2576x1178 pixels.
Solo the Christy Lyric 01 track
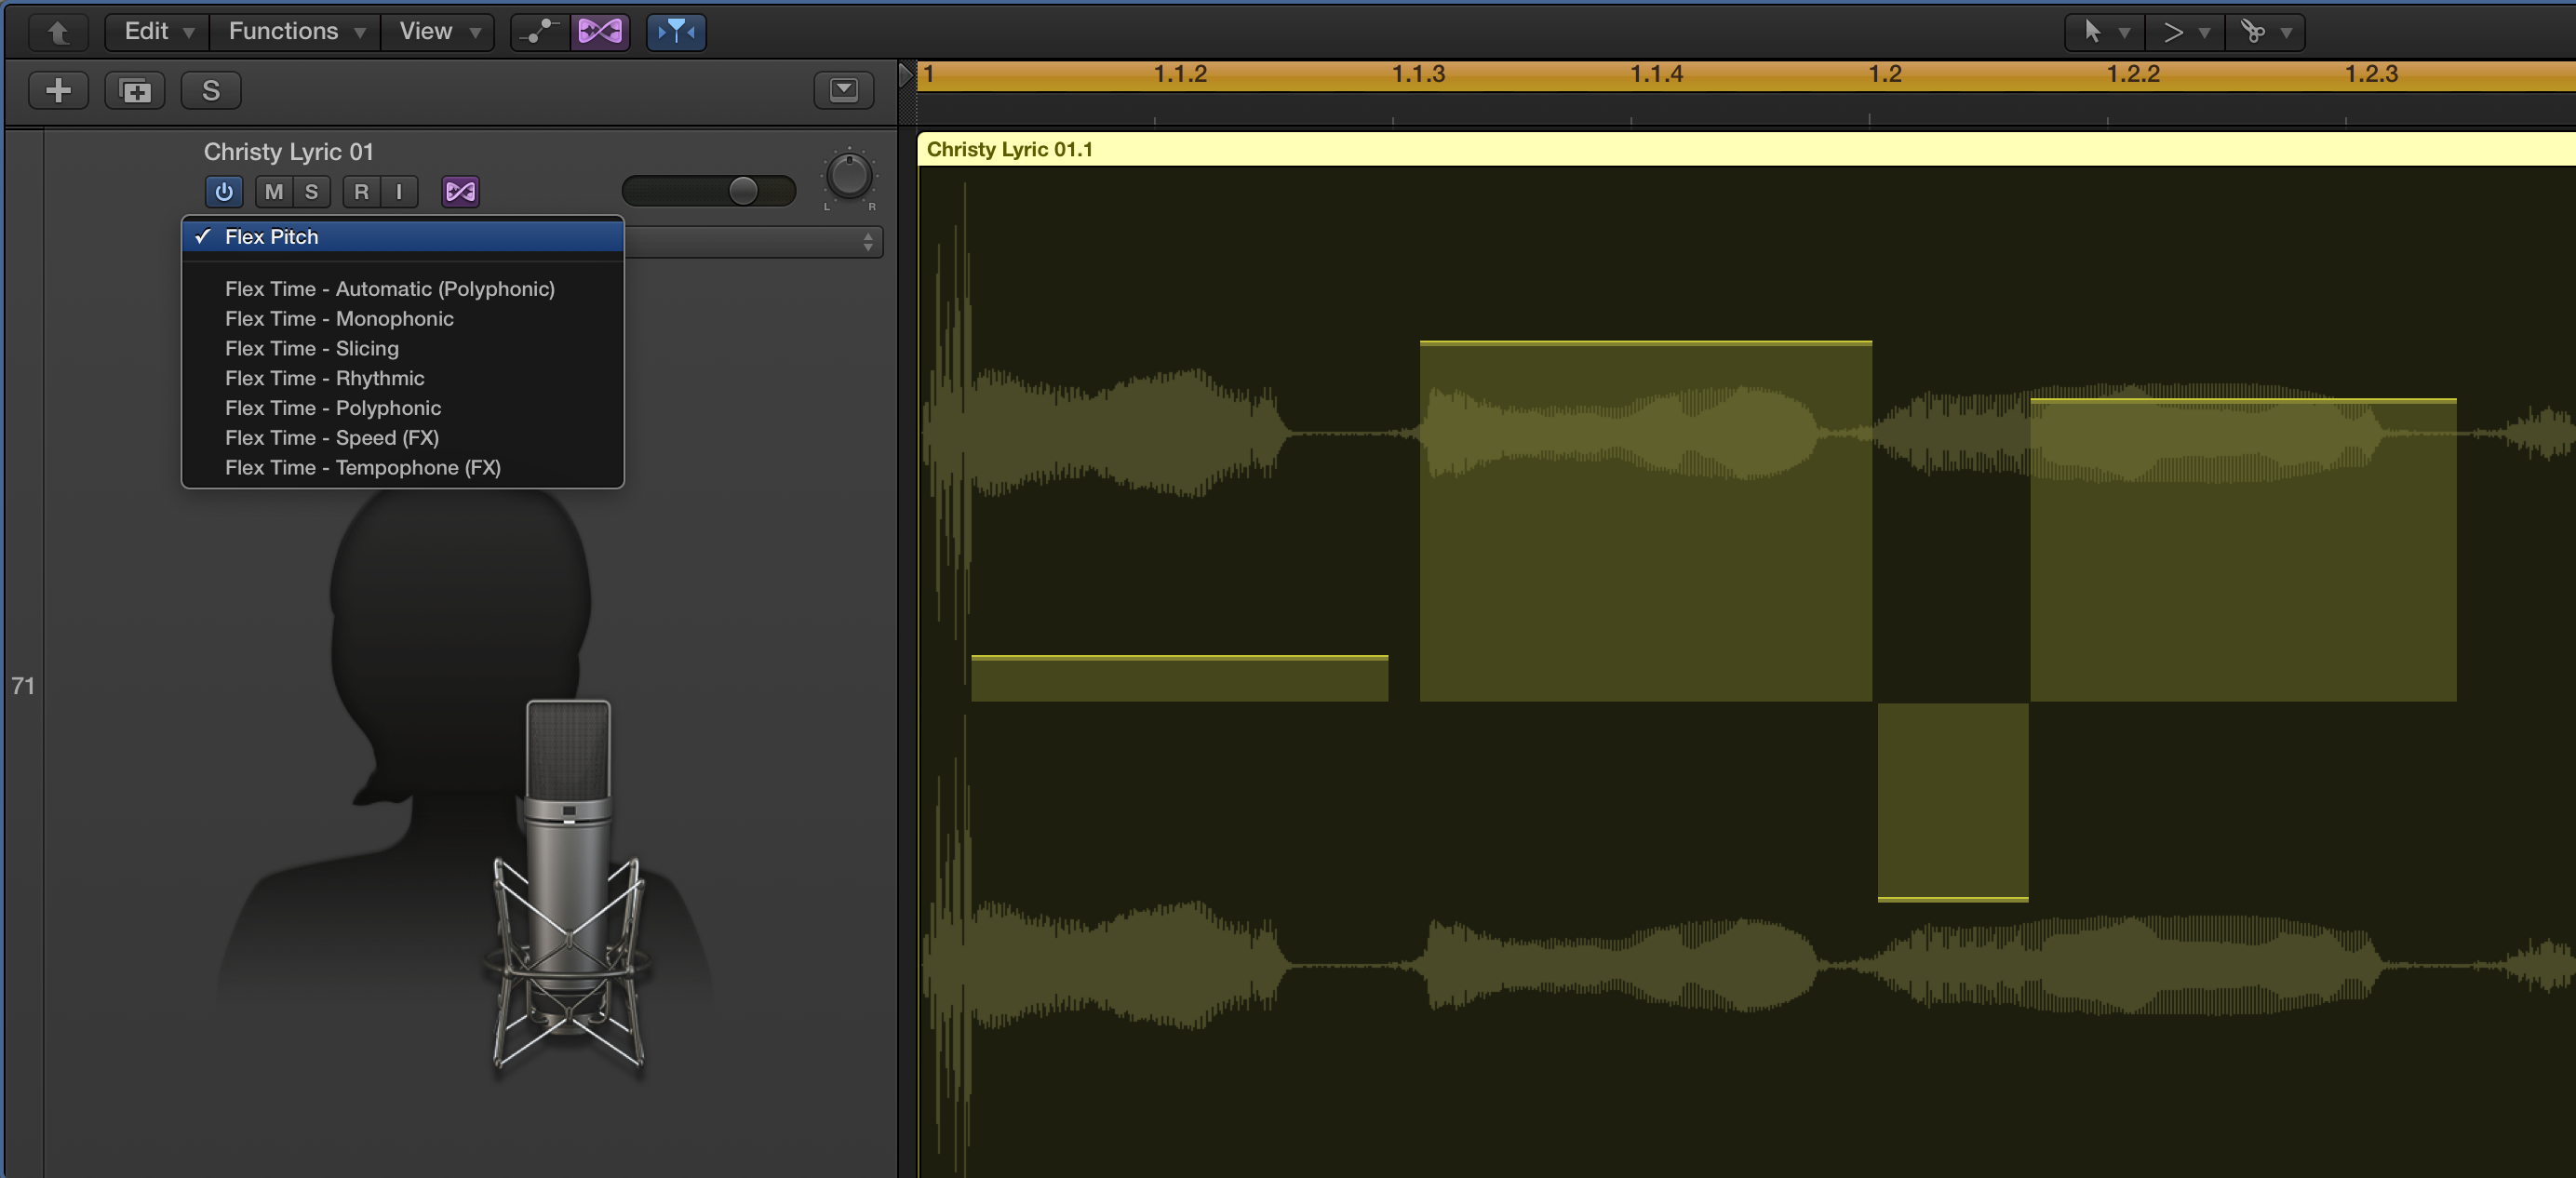[x=309, y=192]
